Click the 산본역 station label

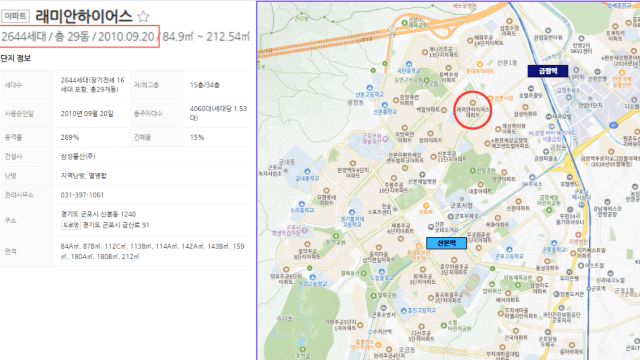point(446,243)
